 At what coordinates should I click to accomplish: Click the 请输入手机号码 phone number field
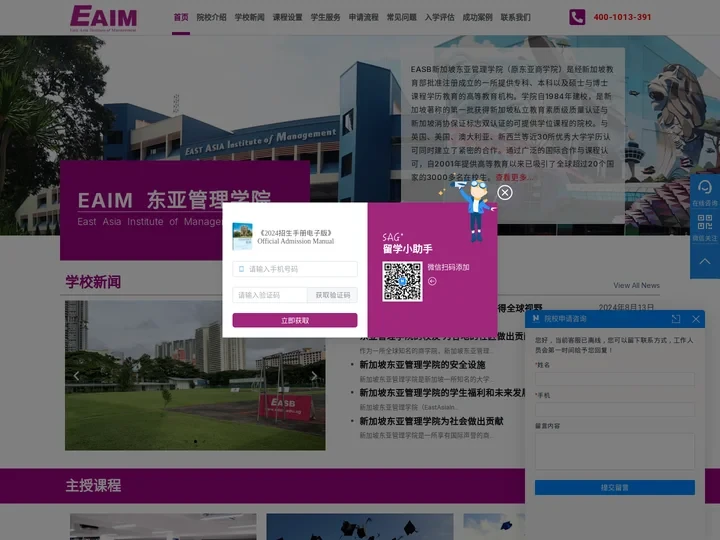click(x=295, y=269)
